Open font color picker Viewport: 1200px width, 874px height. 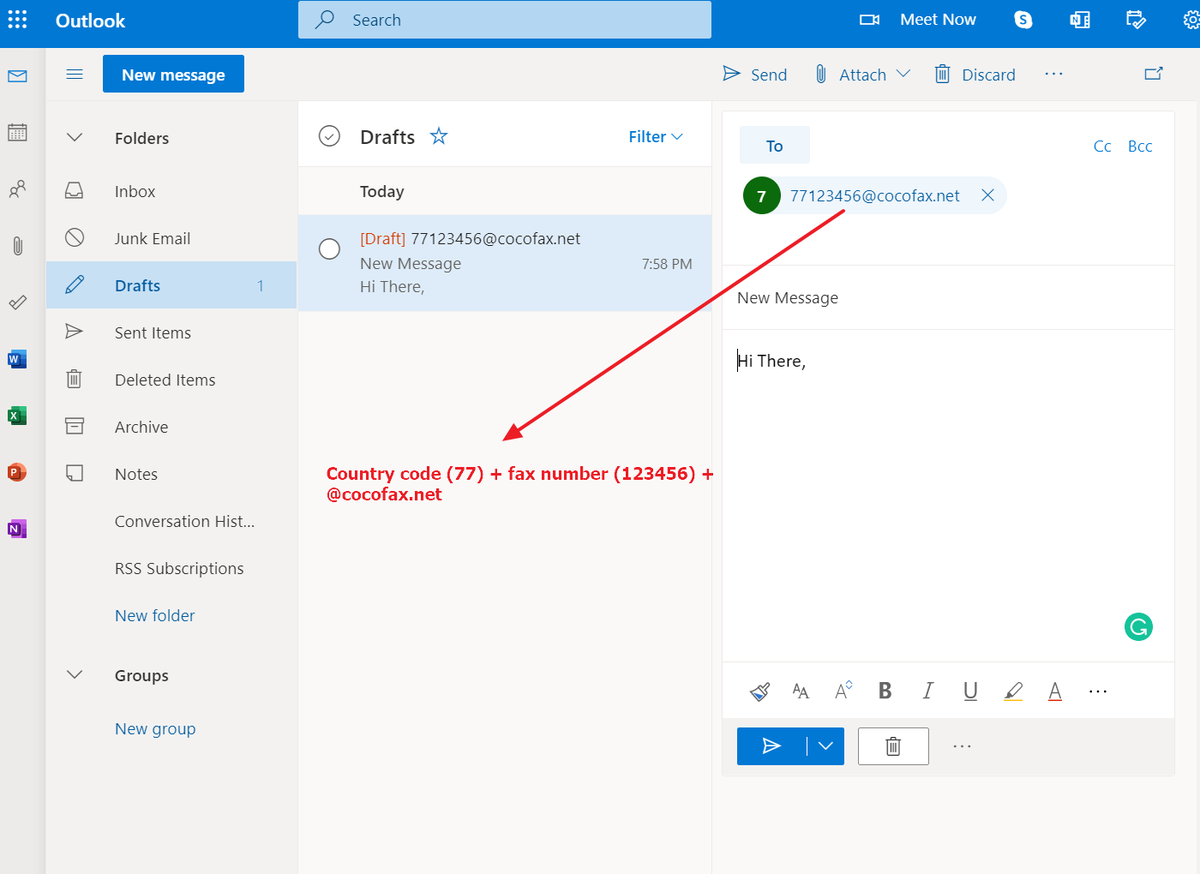click(x=1054, y=691)
